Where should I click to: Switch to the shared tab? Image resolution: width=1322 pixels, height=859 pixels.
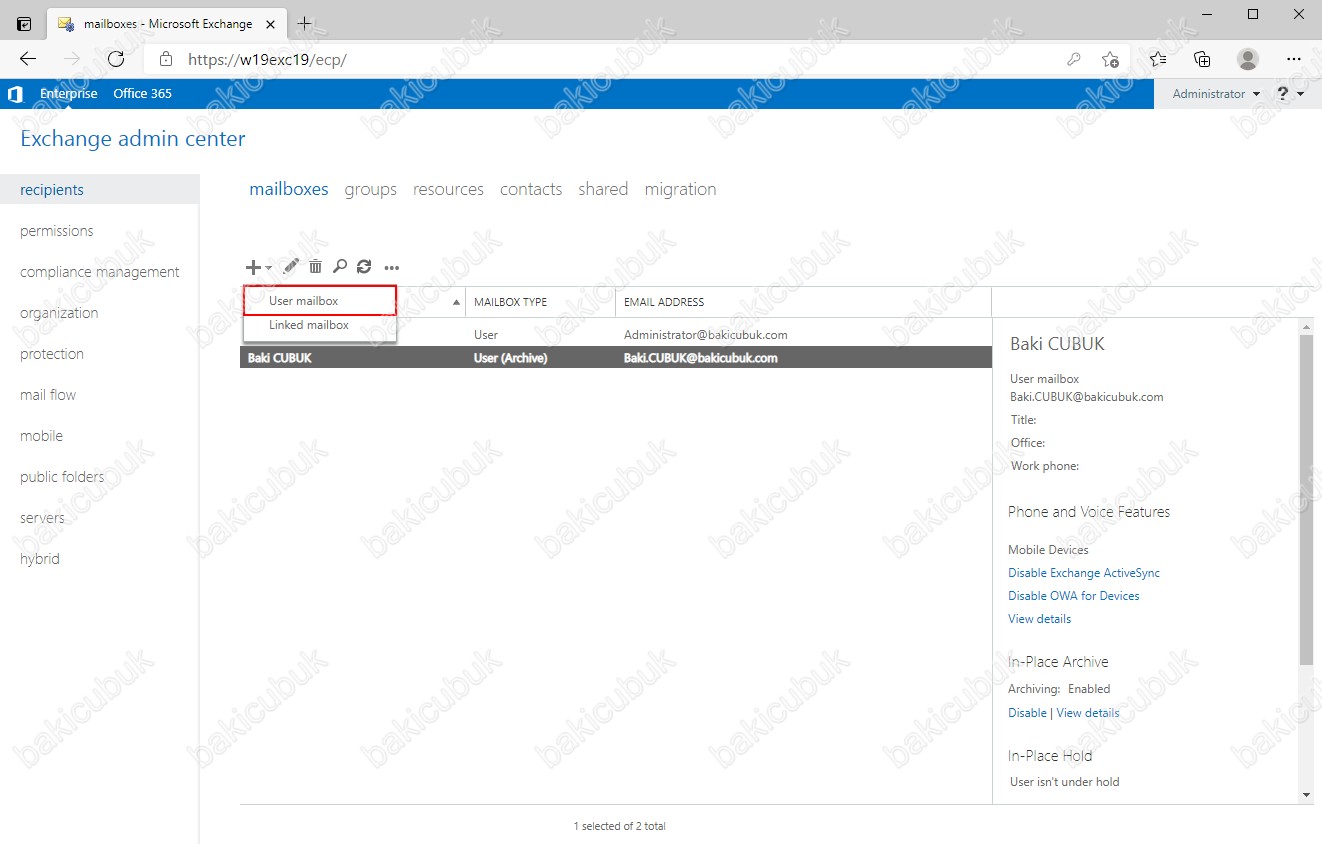click(x=603, y=189)
